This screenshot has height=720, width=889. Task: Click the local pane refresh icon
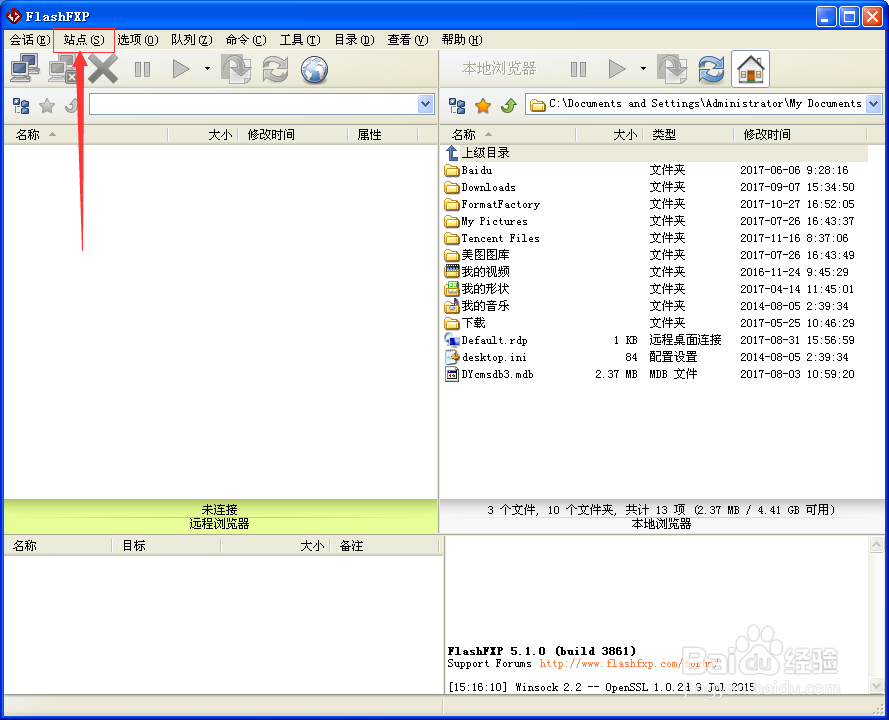click(711, 69)
